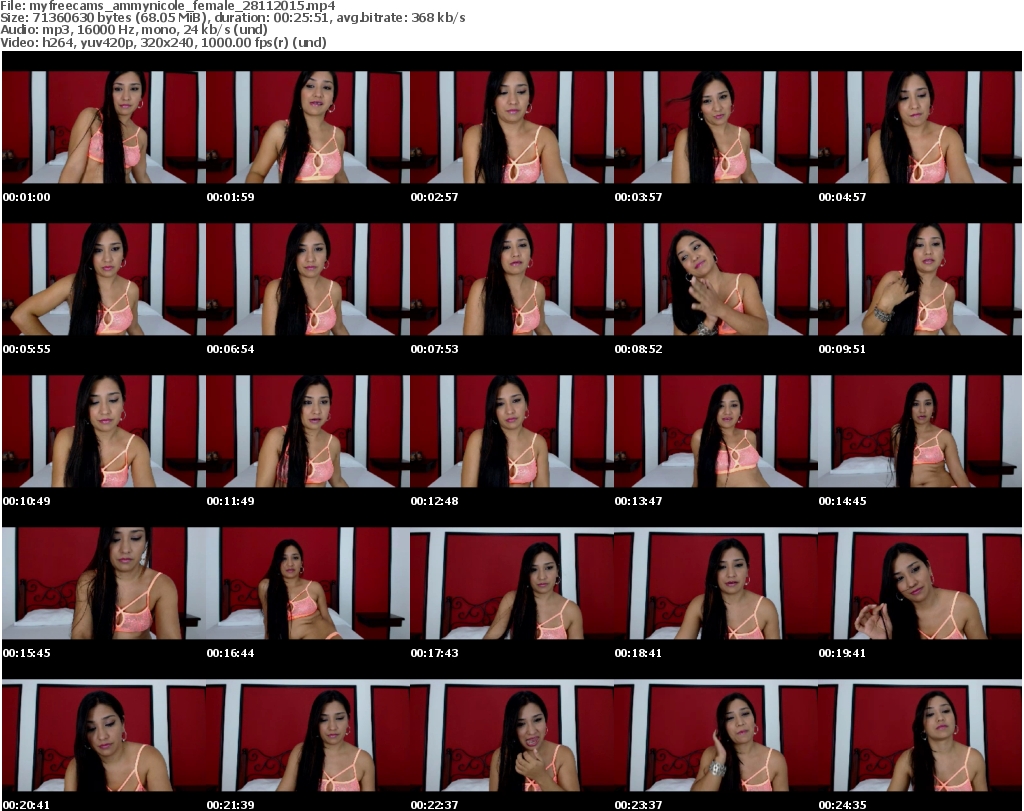Choose the thumbnail labeled 00:23:37
The image size is (1024, 811).
pyautogui.click(x=716, y=735)
